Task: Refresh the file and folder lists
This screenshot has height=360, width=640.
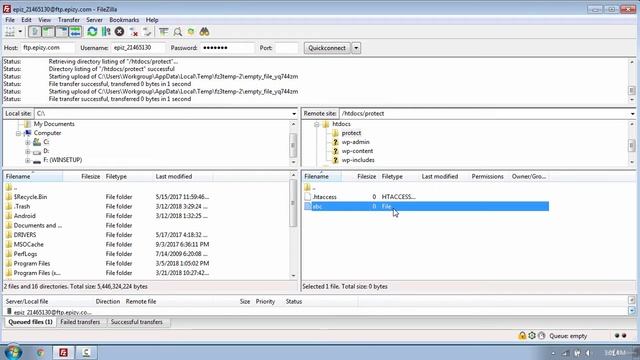Action: (x=92, y=32)
